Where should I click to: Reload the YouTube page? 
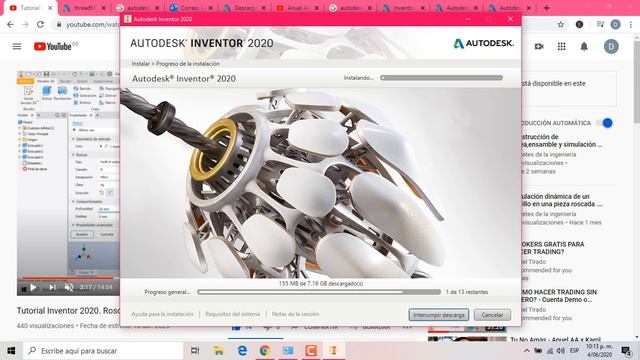tap(40, 24)
